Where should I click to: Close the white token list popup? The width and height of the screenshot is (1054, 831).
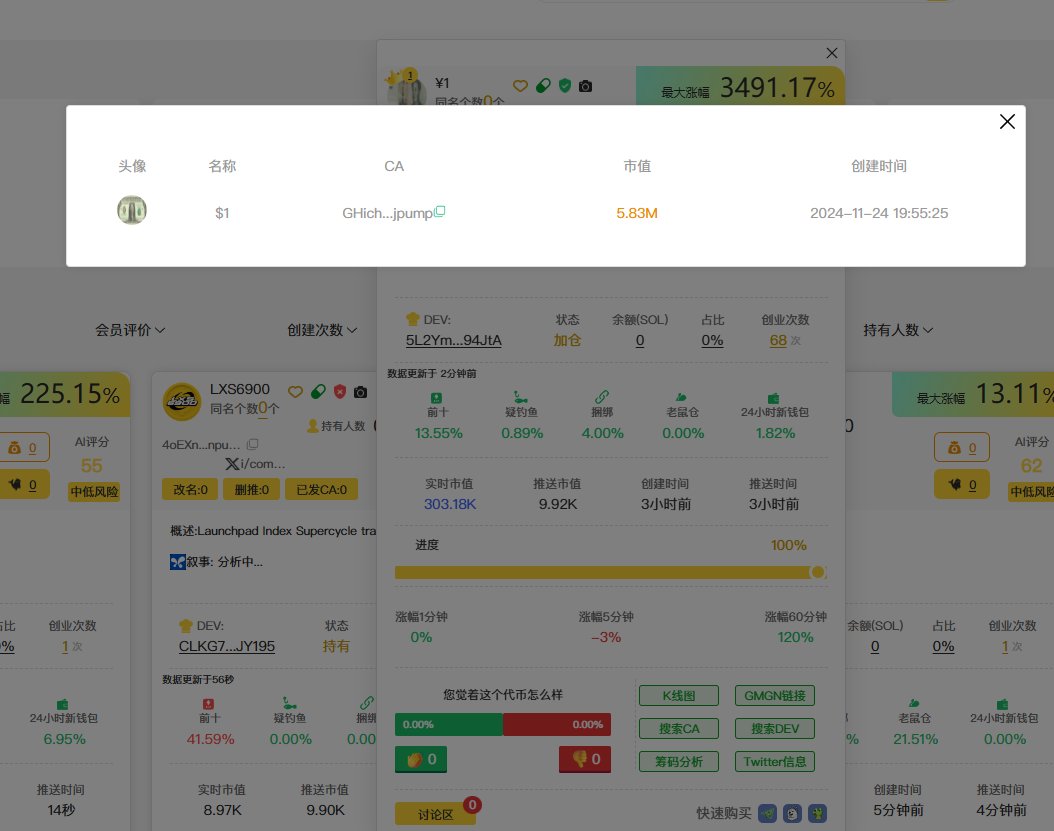(1006, 122)
